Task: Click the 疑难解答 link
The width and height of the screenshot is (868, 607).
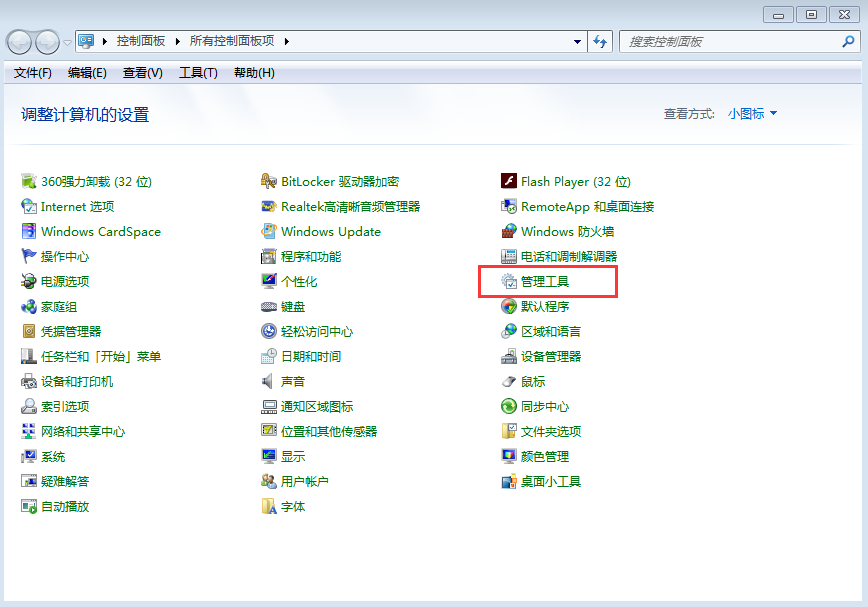Action: pyautogui.click(x=65, y=481)
